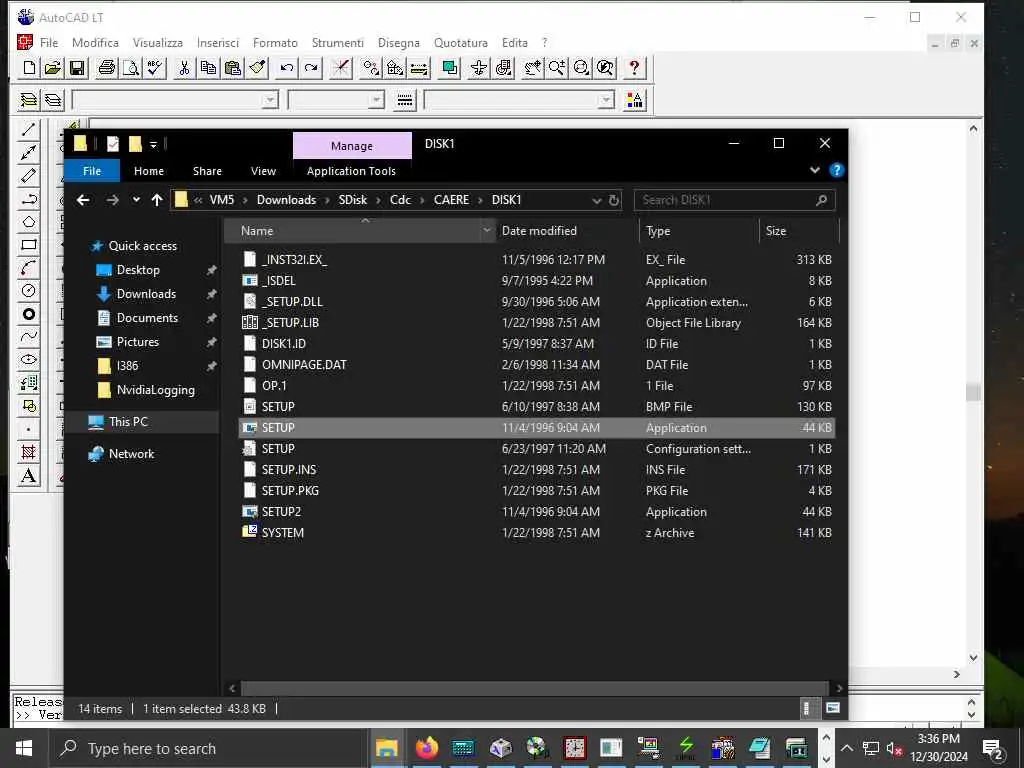Open the Strumenti menu
This screenshot has width=1024, height=768.
point(338,42)
